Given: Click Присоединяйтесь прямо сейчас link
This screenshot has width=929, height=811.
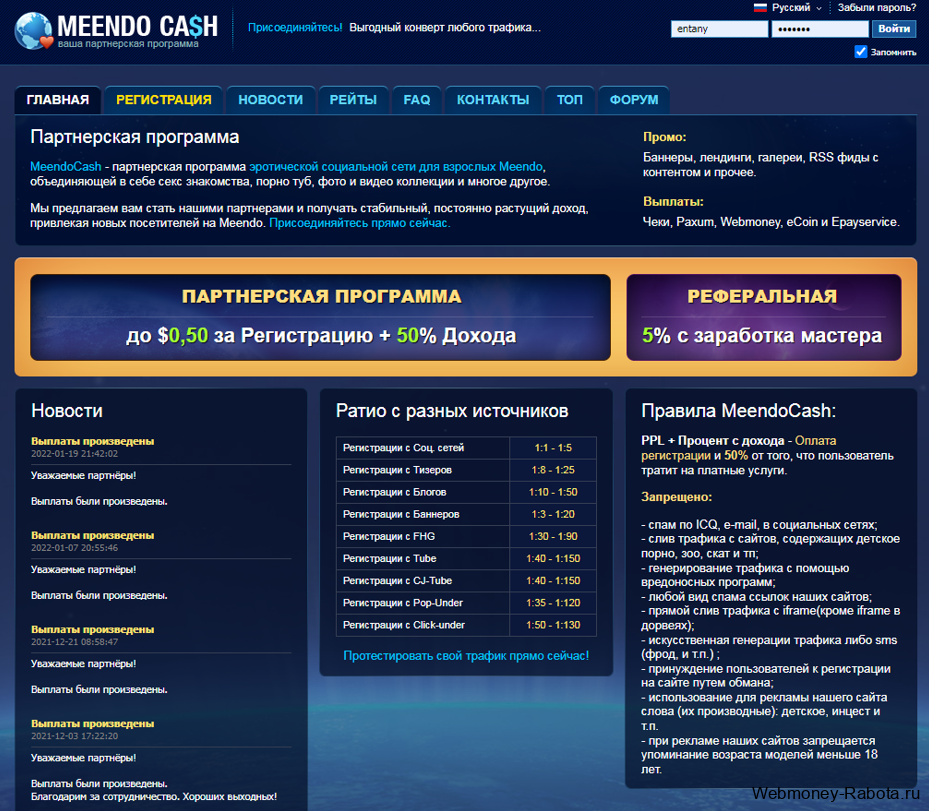Looking at the screenshot, I should [x=360, y=223].
